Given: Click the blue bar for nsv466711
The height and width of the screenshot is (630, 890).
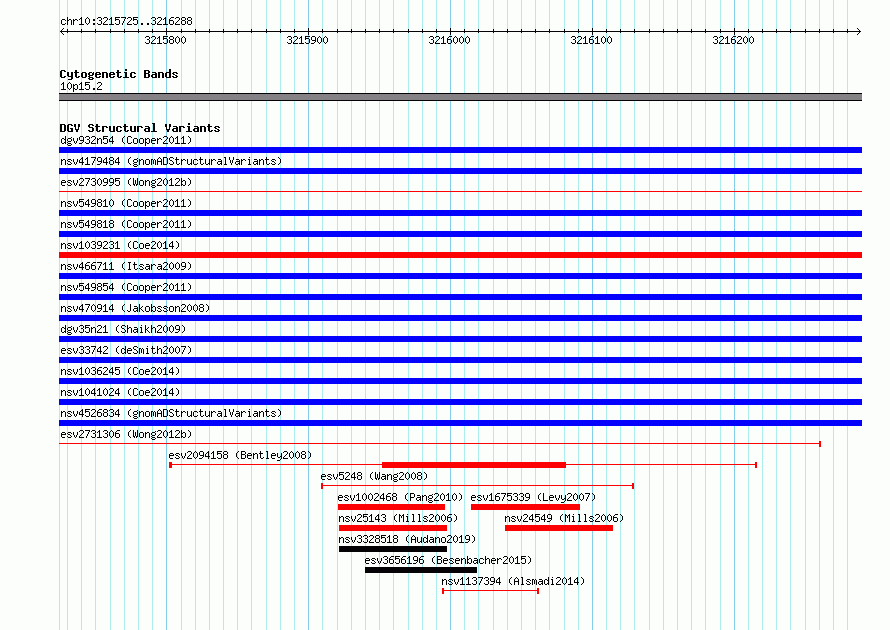Looking at the screenshot, I should click(460, 276).
